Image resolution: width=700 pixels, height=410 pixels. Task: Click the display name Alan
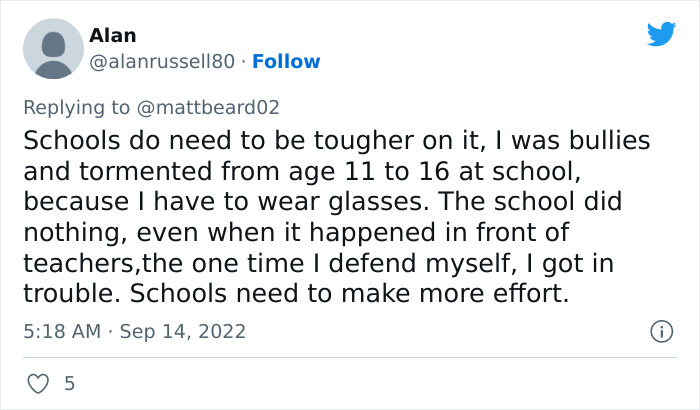112,35
